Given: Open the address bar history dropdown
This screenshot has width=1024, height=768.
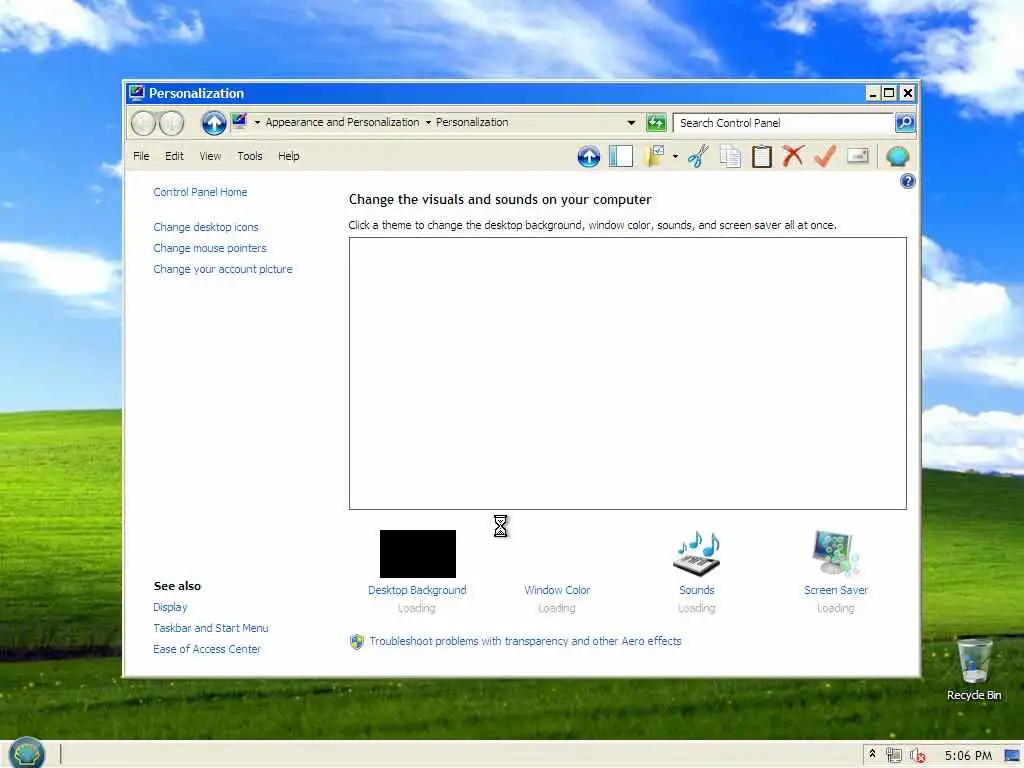Looking at the screenshot, I should (x=631, y=122).
